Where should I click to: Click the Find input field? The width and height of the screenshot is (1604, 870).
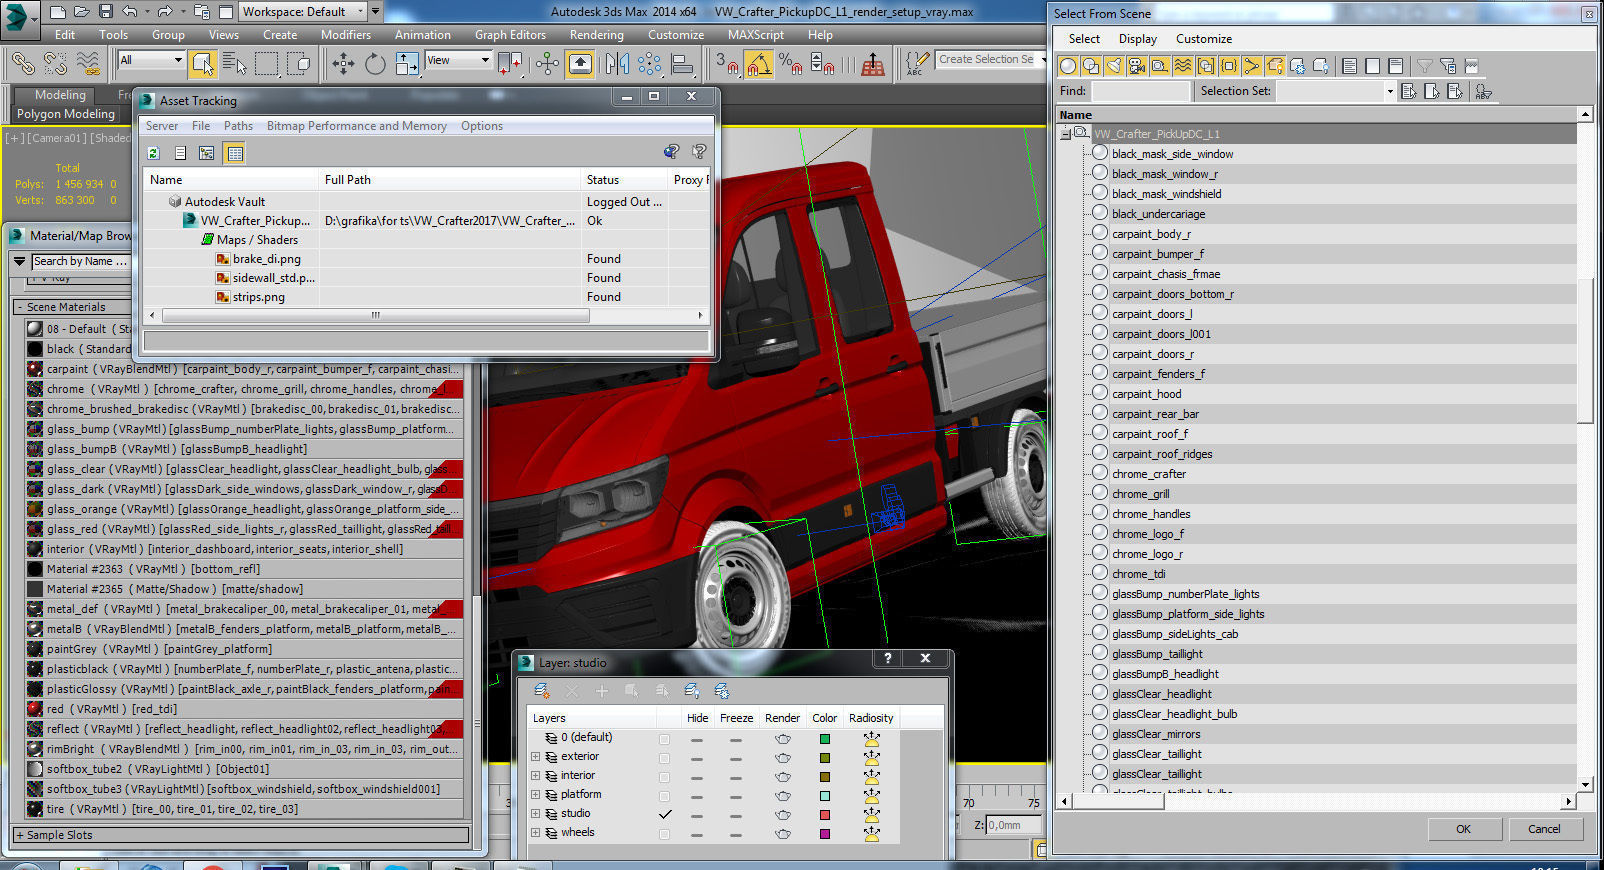point(1141,91)
